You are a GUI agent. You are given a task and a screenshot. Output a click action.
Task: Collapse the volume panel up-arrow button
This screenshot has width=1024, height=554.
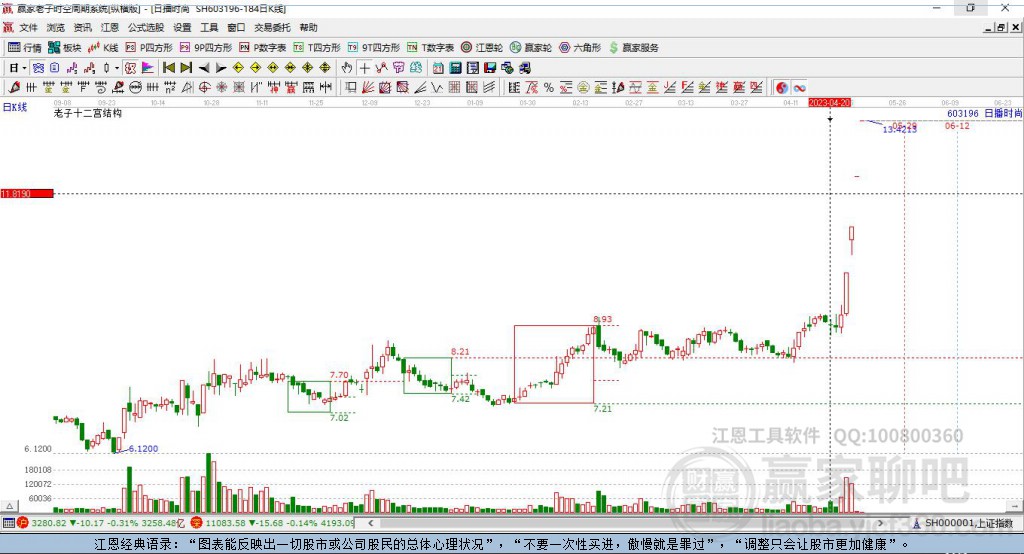[9, 506]
